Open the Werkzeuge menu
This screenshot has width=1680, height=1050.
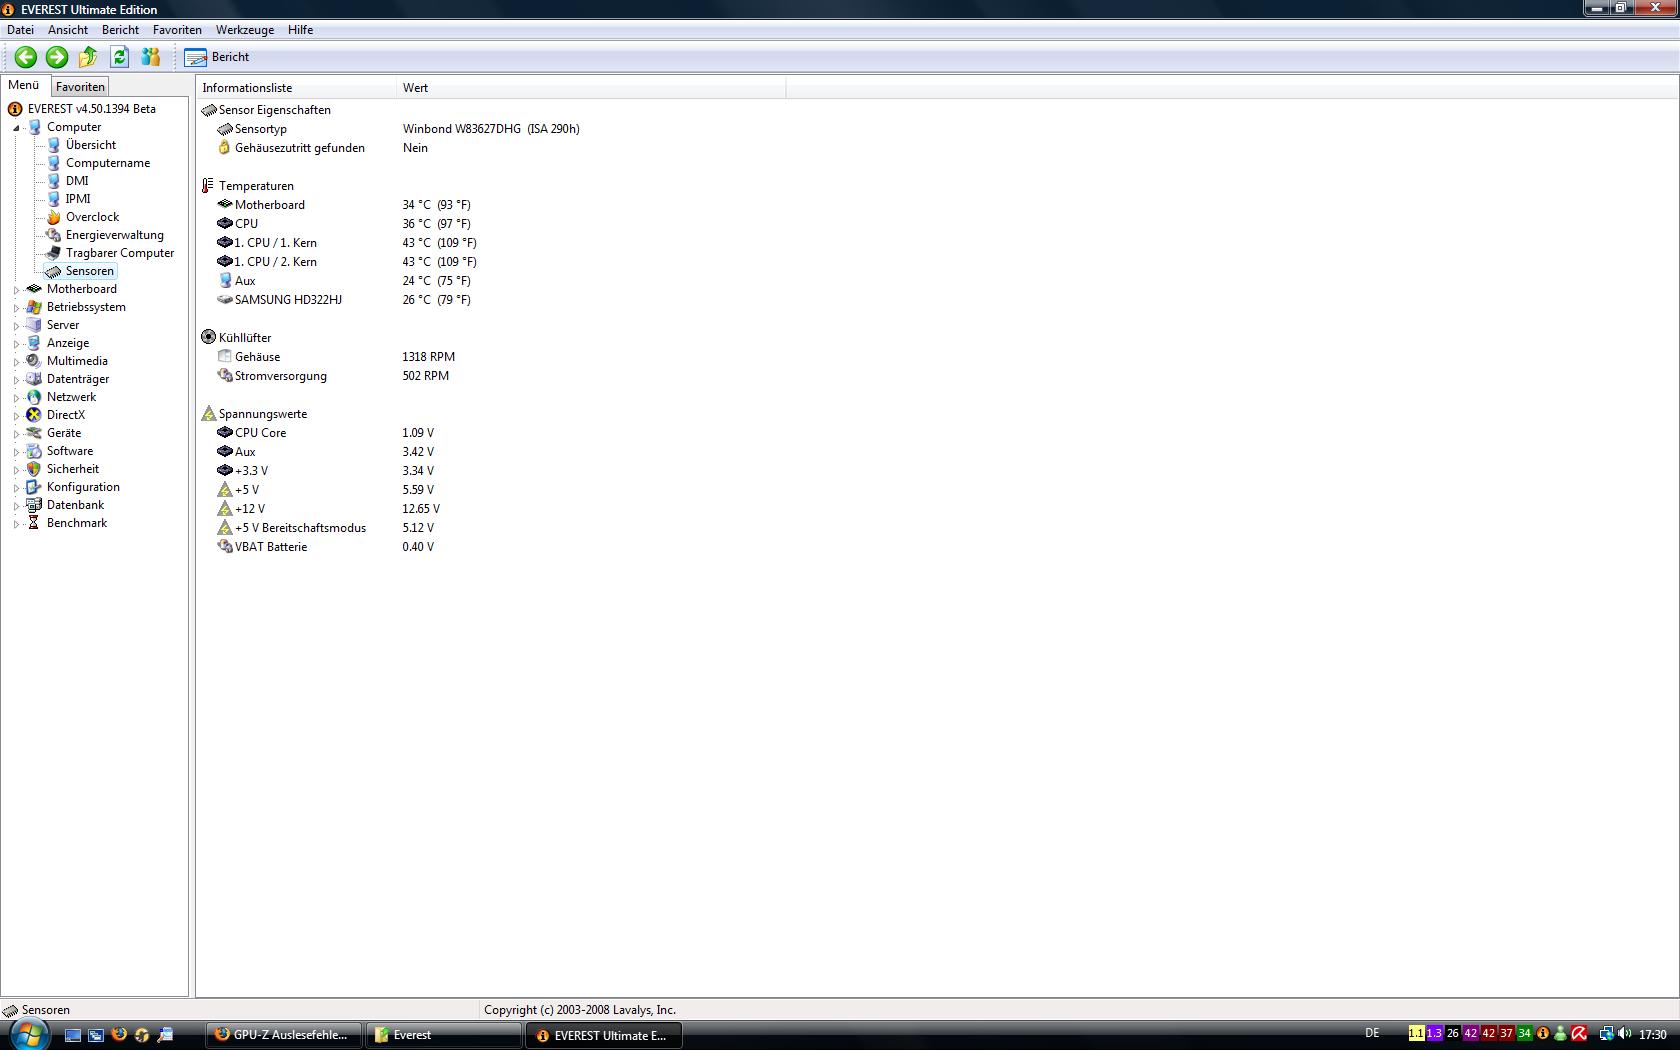tap(245, 30)
